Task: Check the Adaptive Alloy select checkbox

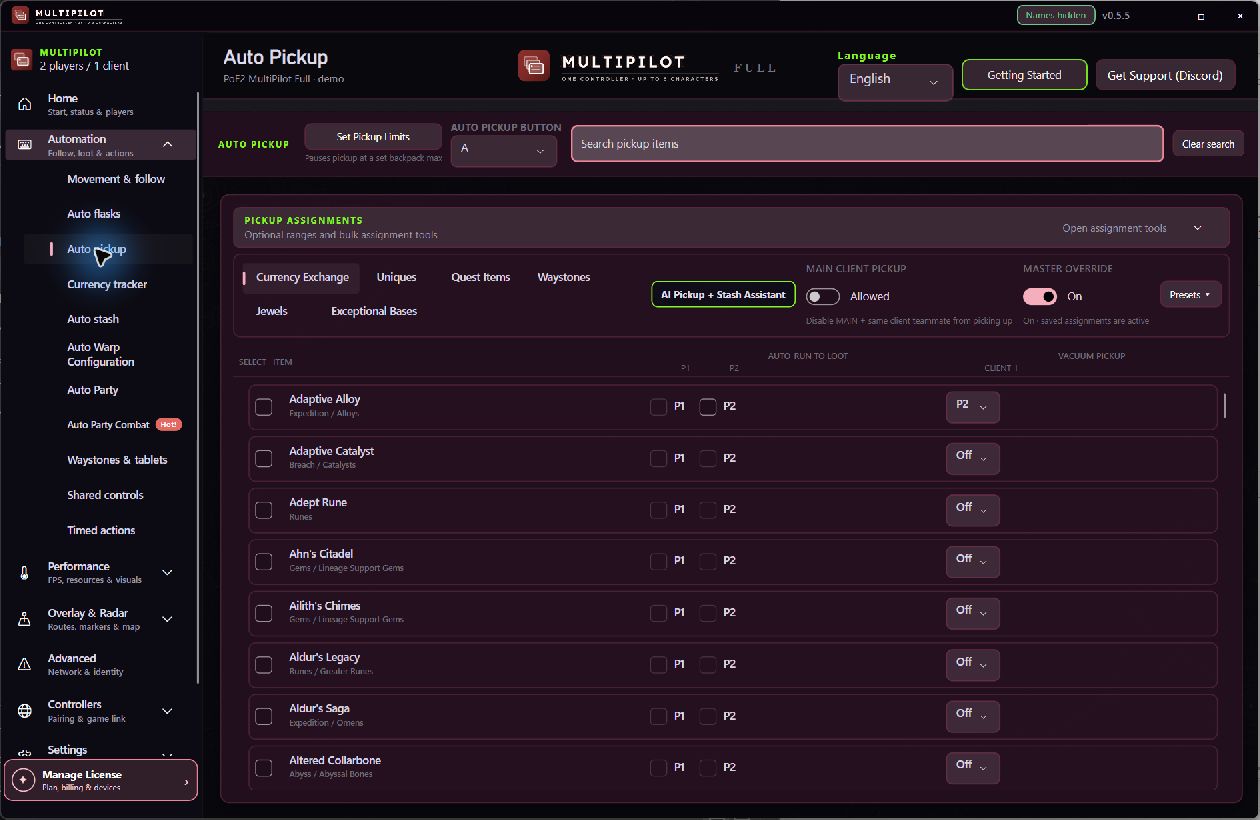Action: (264, 407)
